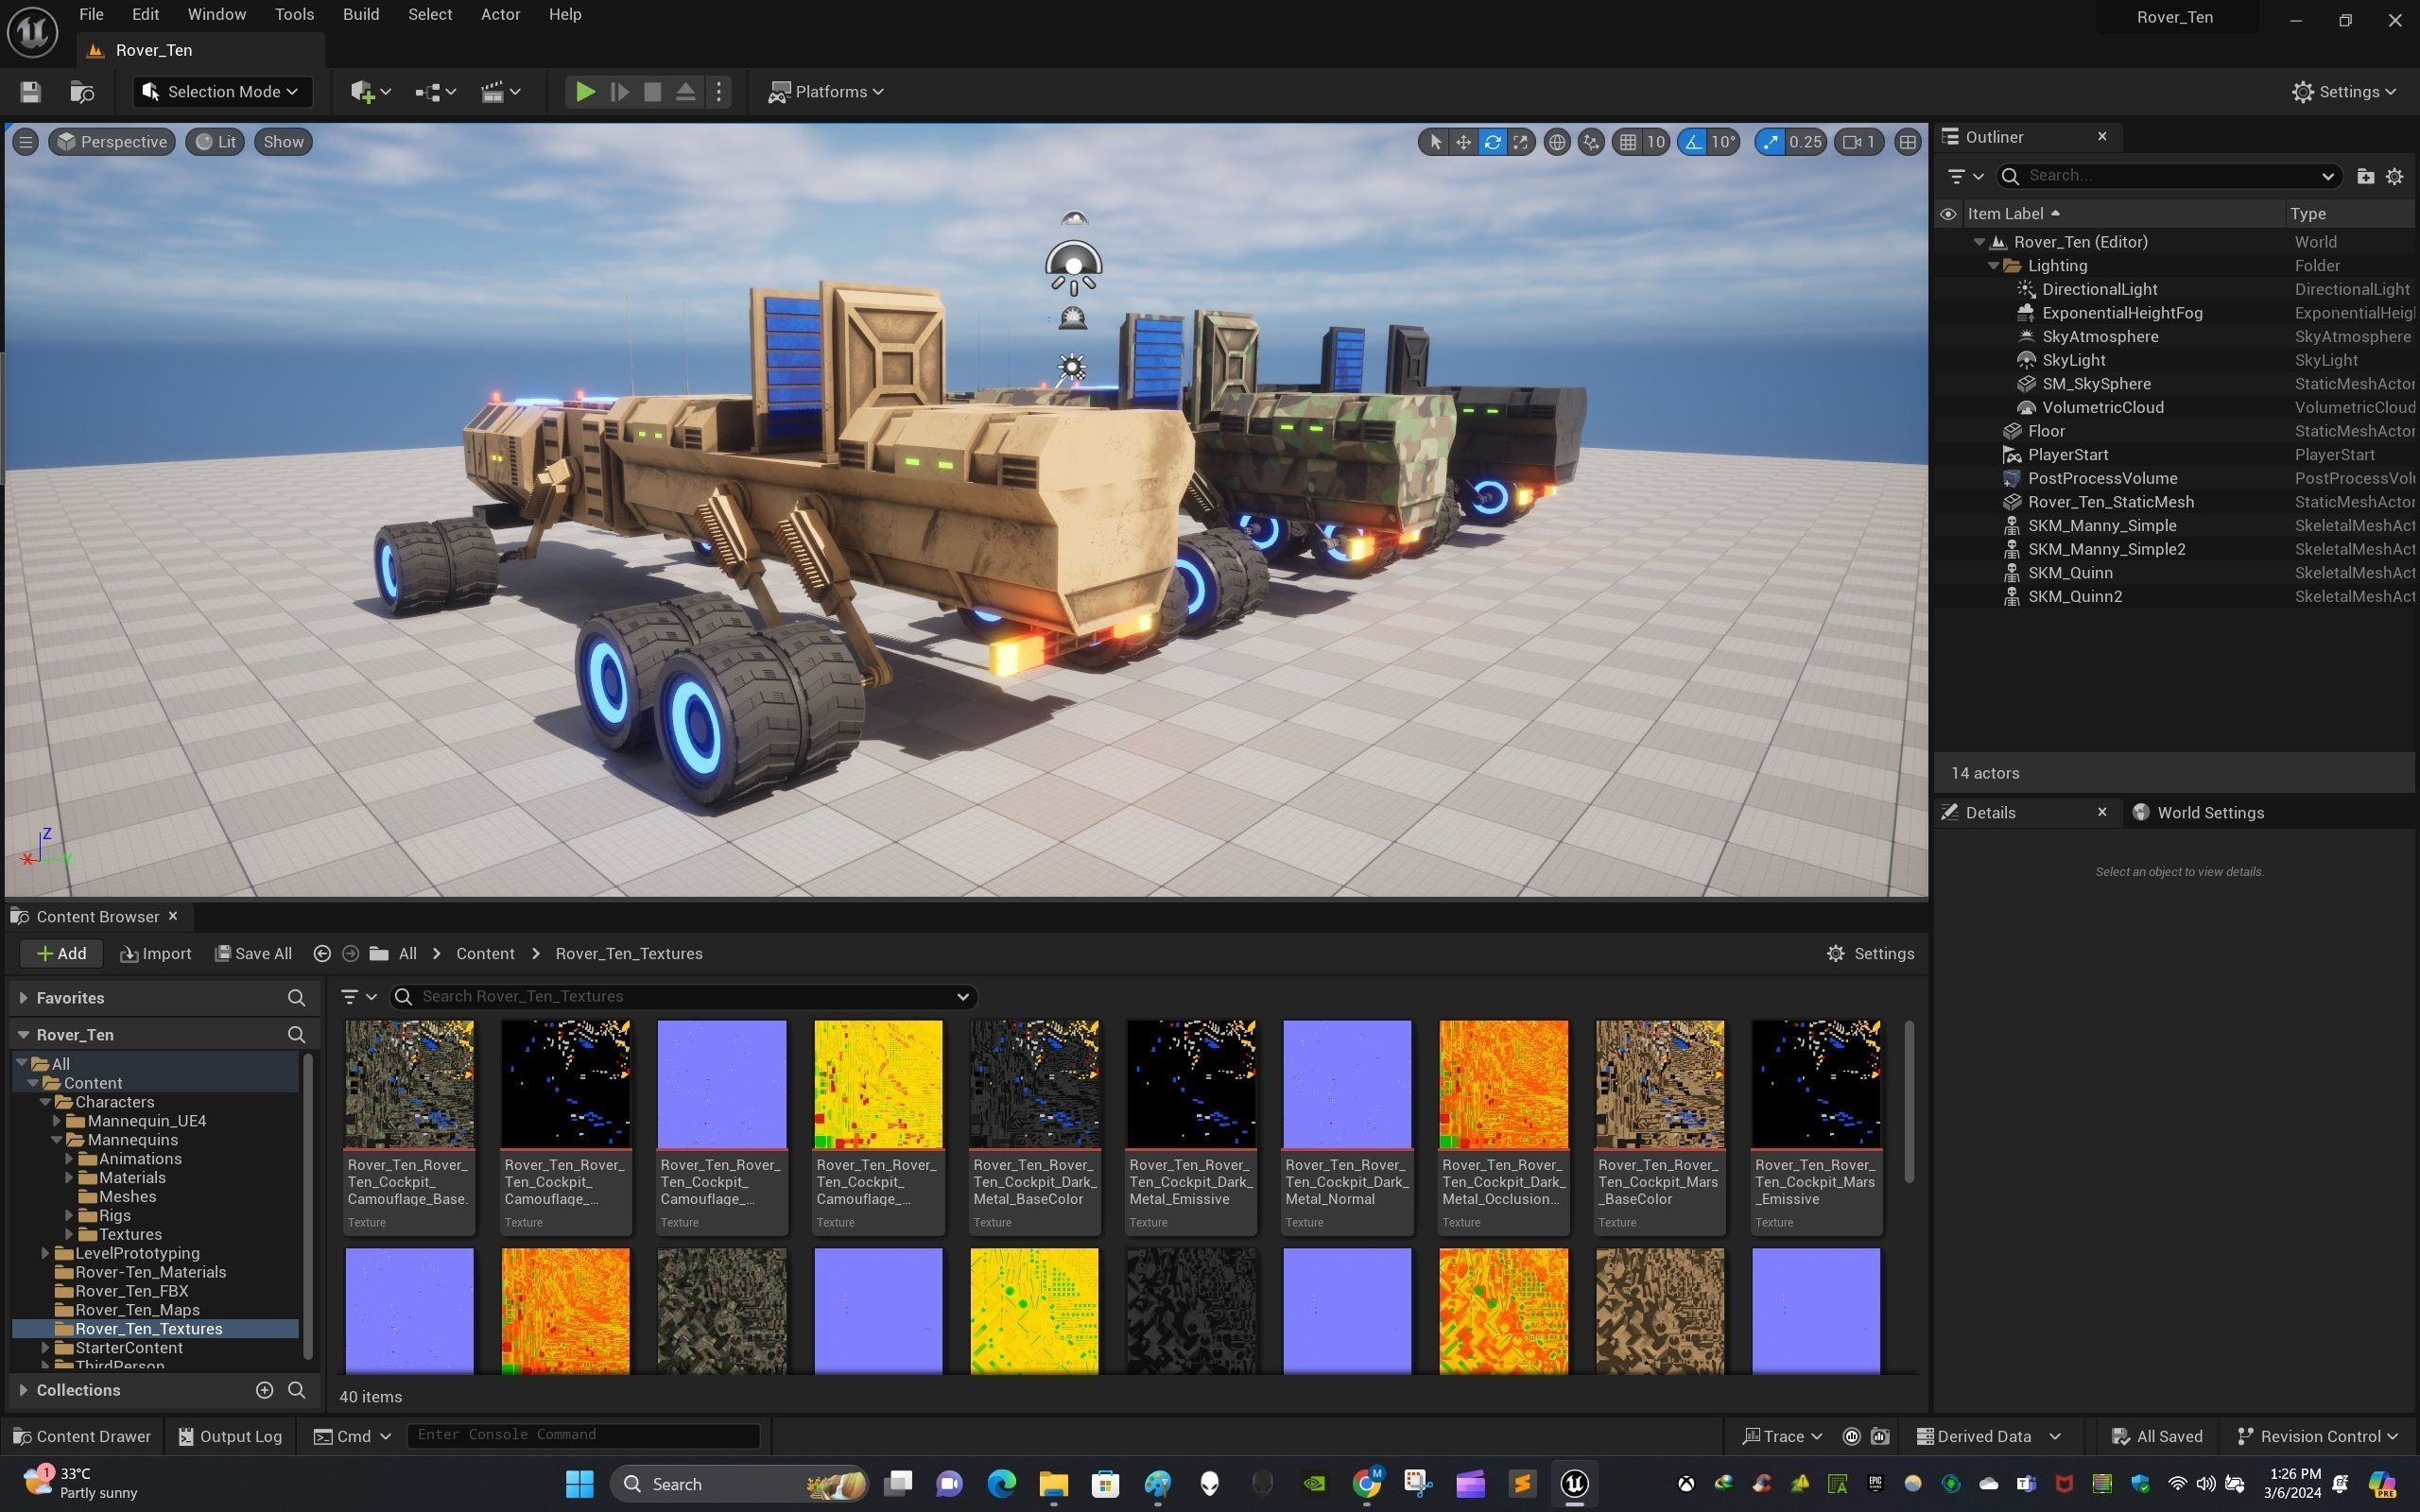2420x1512 pixels.
Task: Open the rotation snap 10° value dropdown
Action: click(x=1724, y=142)
